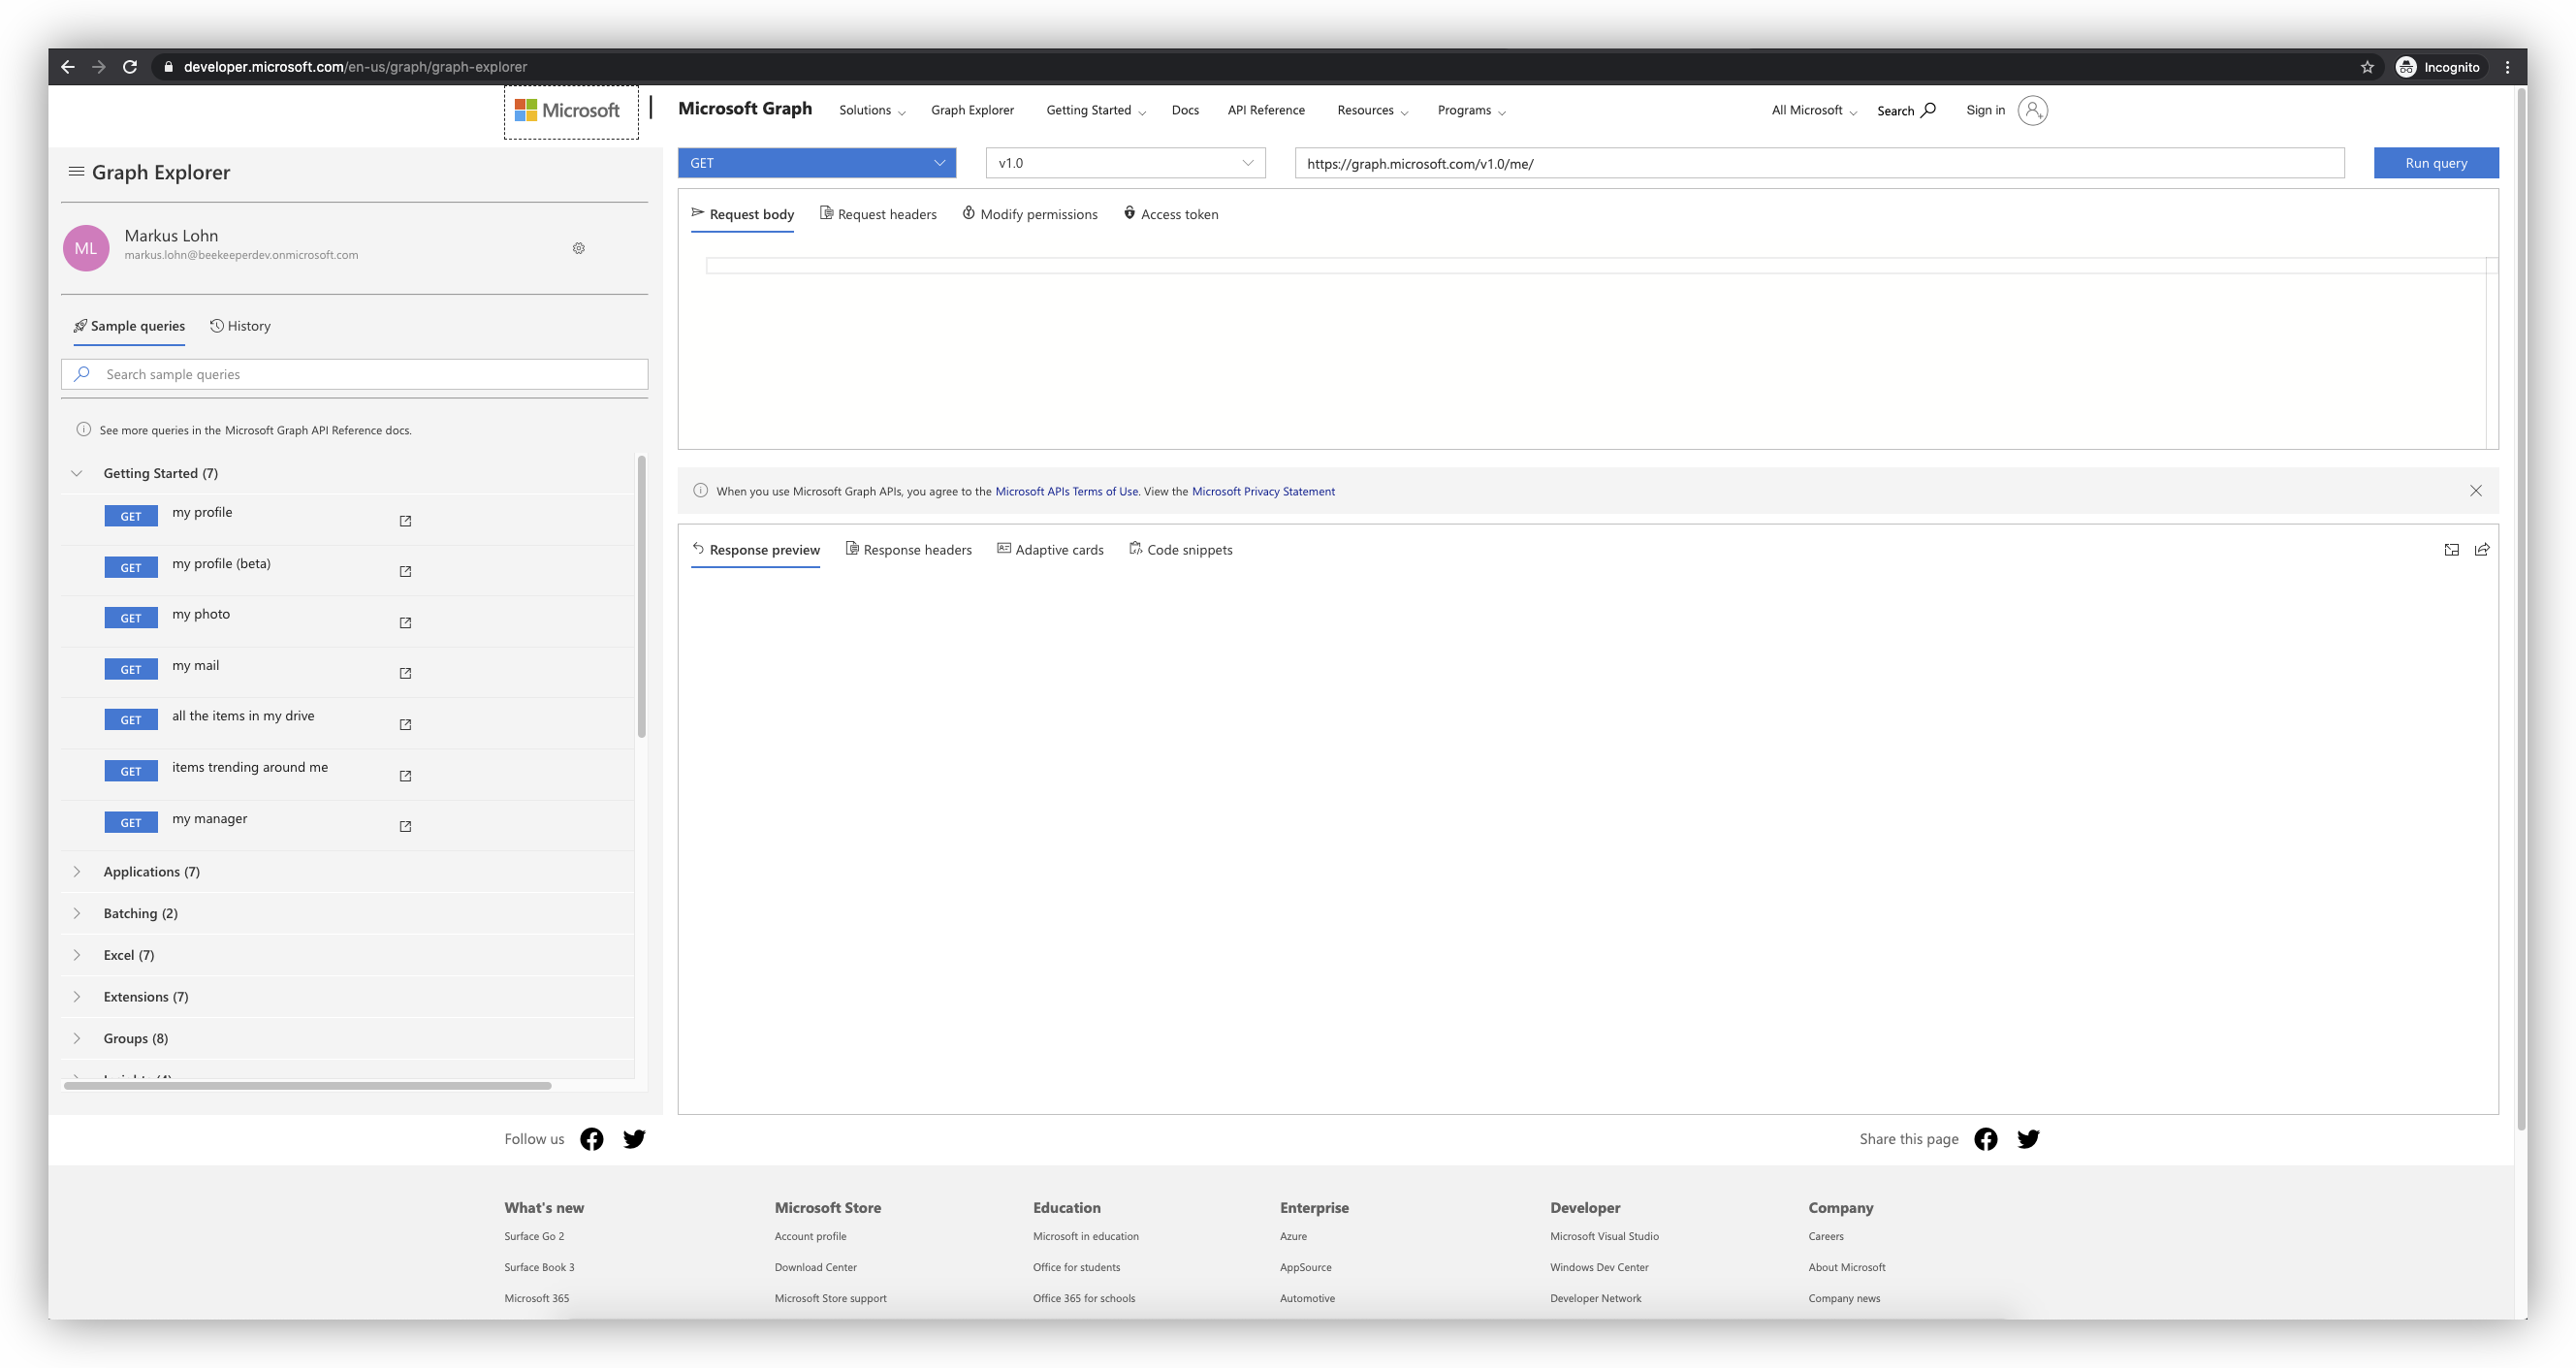Click the Sign in link
Viewport: 2576px width, 1368px height.
[1985, 110]
